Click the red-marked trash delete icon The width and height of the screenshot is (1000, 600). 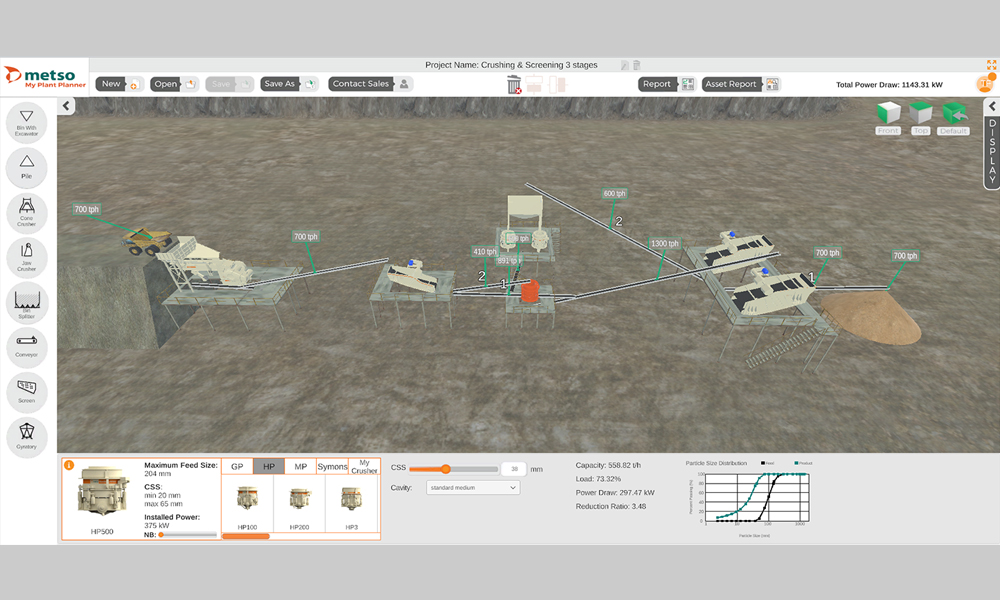coord(514,85)
